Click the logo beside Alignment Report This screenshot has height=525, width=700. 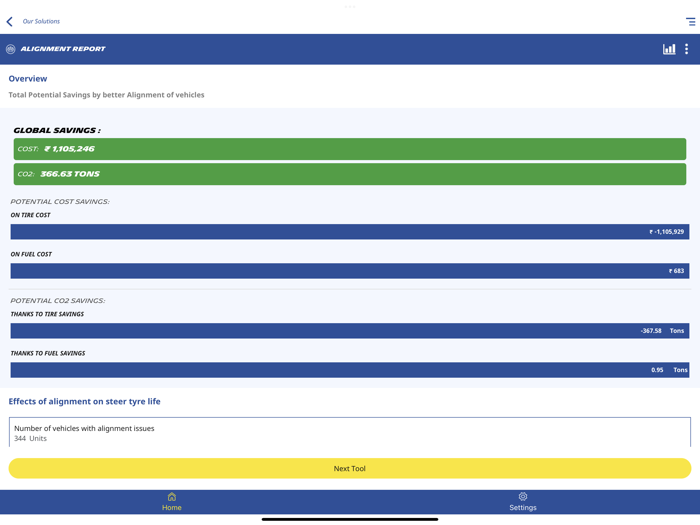tap(11, 49)
